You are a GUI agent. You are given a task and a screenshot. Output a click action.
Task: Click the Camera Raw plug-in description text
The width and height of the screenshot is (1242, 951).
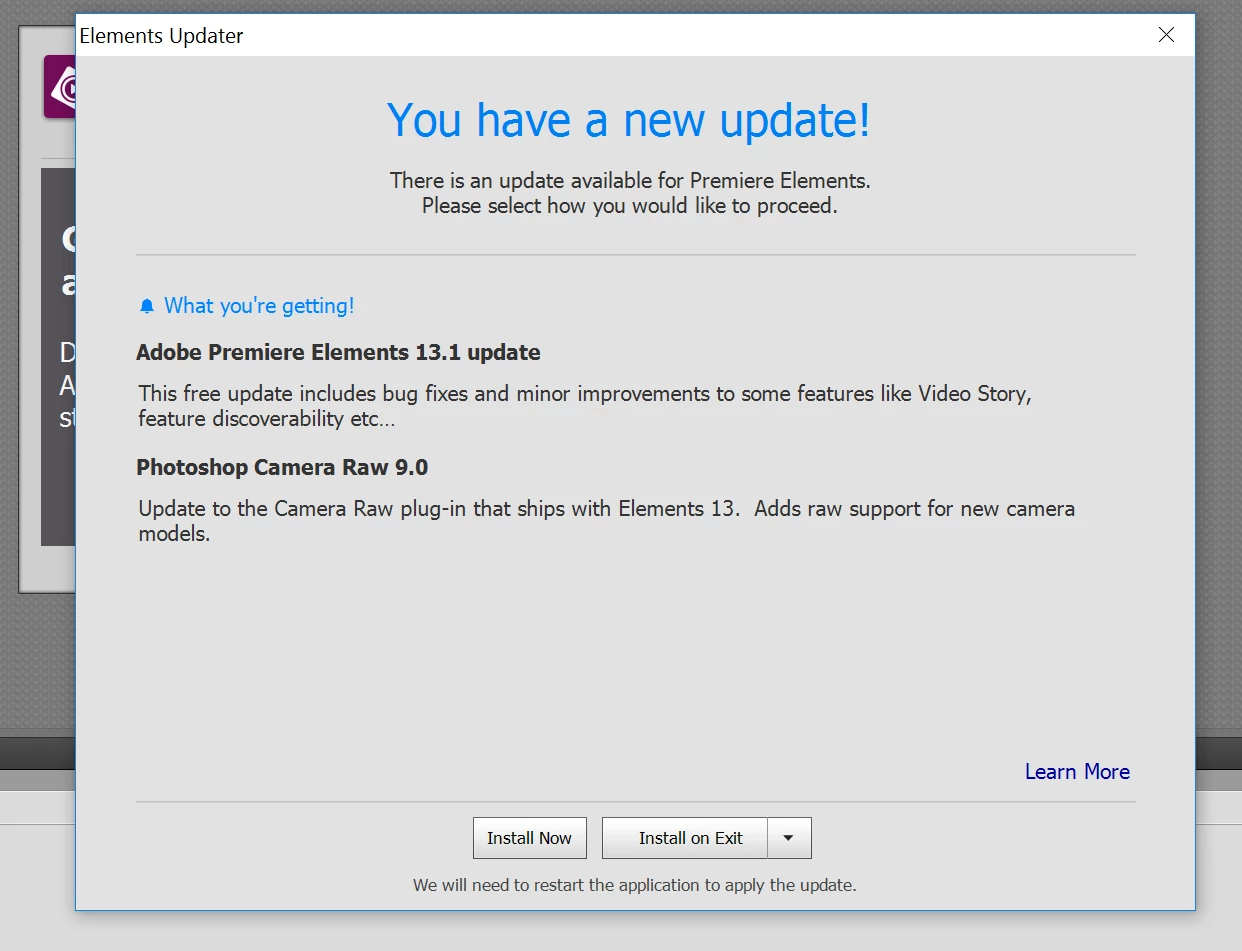(x=607, y=521)
